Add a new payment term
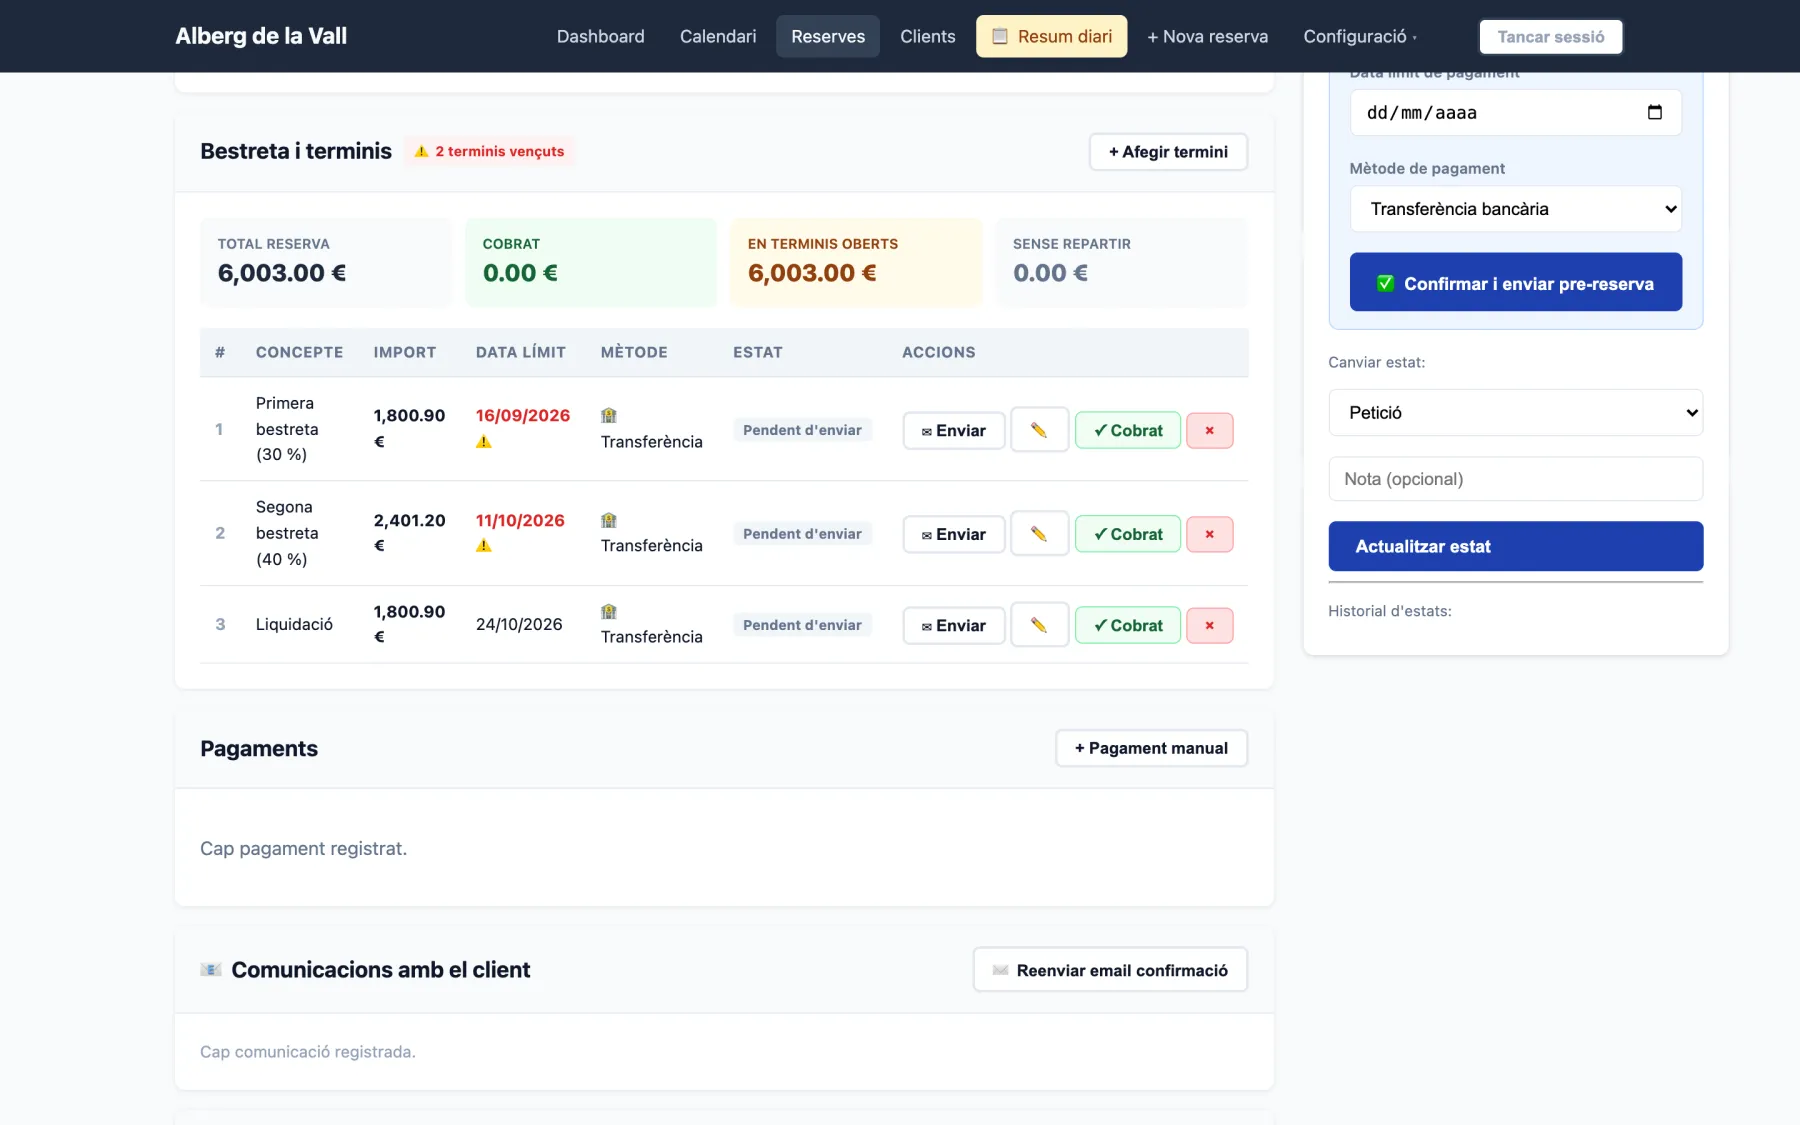The image size is (1800, 1125). pyautogui.click(x=1168, y=152)
